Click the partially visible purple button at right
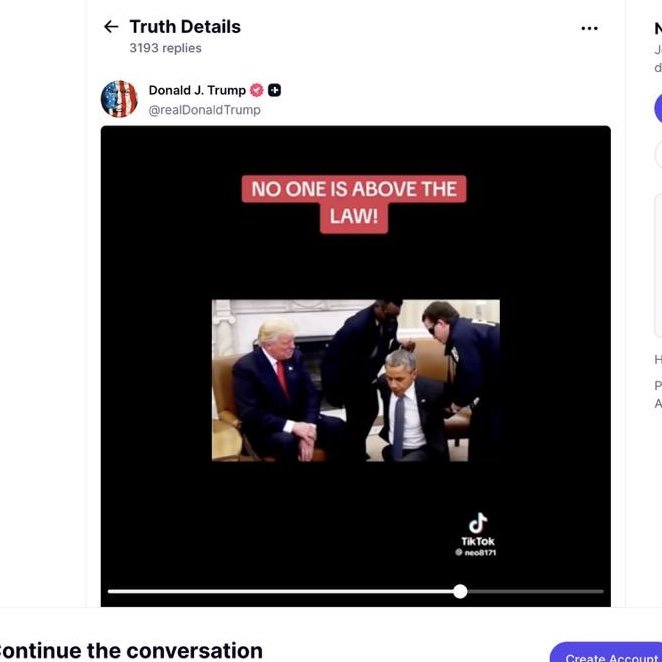The image size is (662, 662). (658, 109)
